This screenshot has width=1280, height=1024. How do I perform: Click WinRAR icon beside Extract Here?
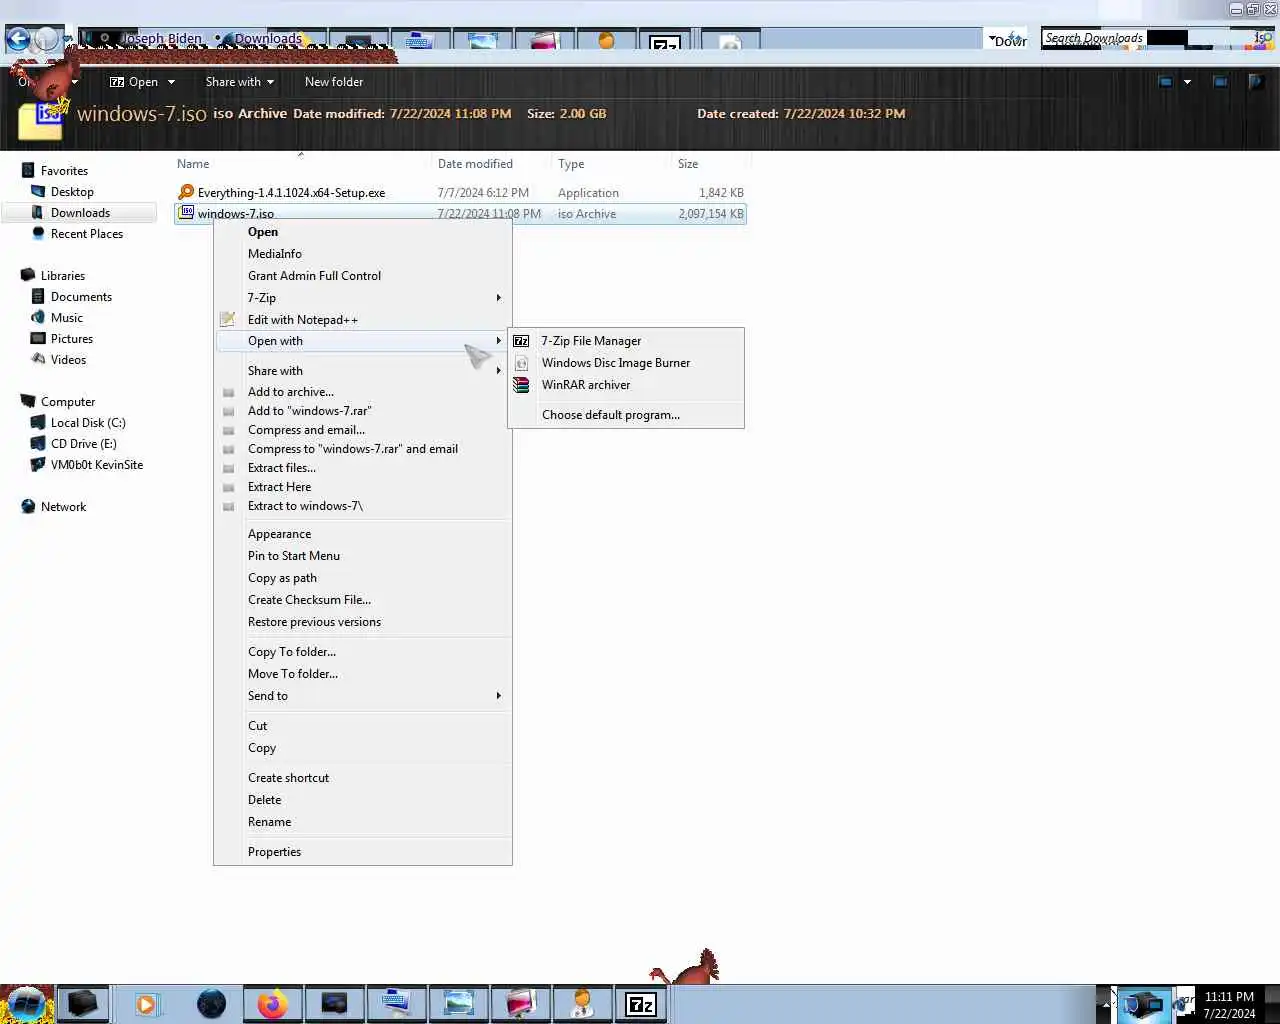pyautogui.click(x=228, y=488)
